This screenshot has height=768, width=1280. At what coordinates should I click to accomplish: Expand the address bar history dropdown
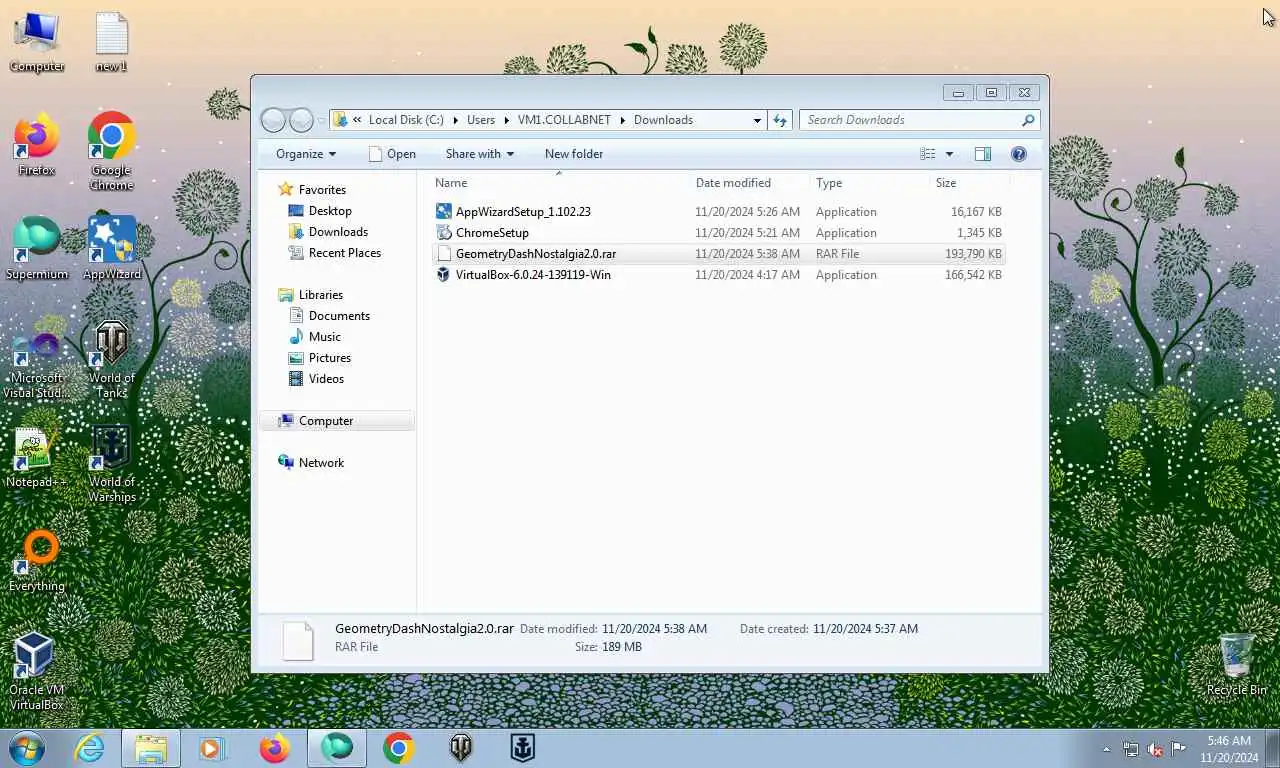[x=757, y=120]
